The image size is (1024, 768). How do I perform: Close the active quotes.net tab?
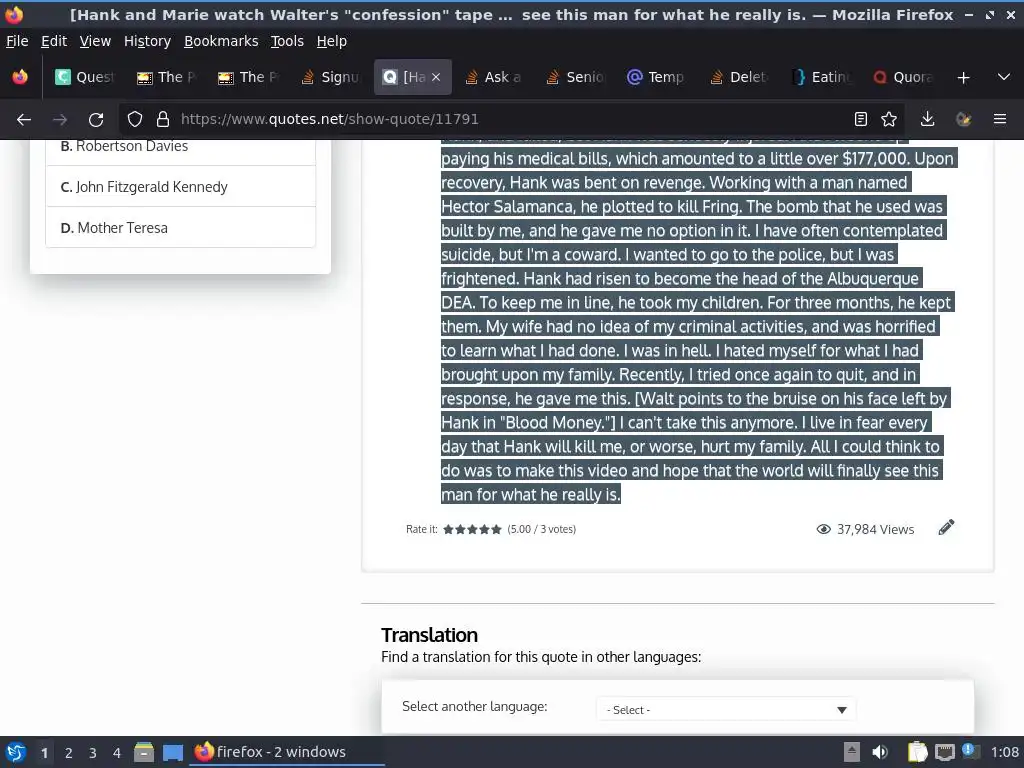click(436, 77)
